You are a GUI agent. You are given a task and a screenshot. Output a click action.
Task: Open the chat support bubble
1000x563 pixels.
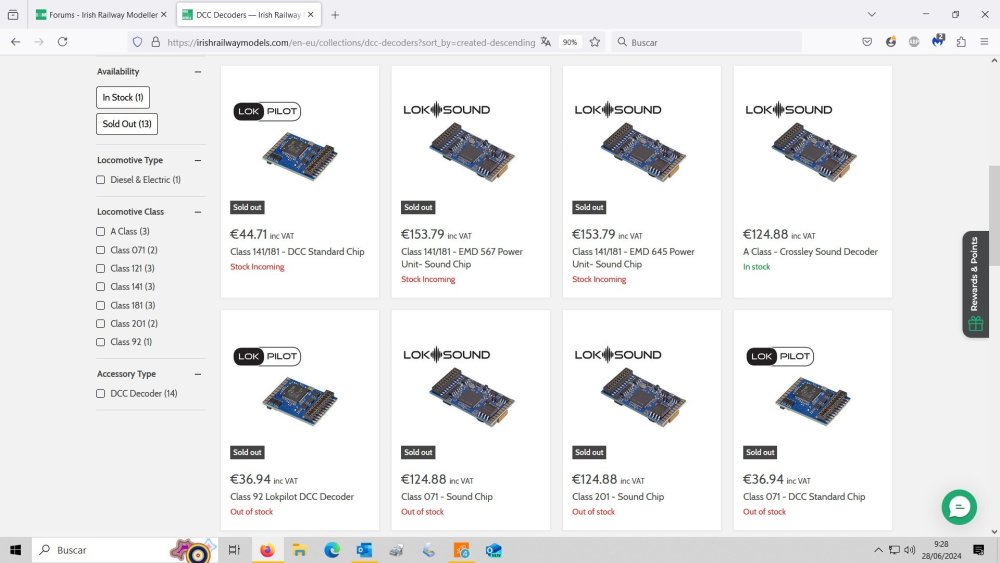click(x=958, y=507)
